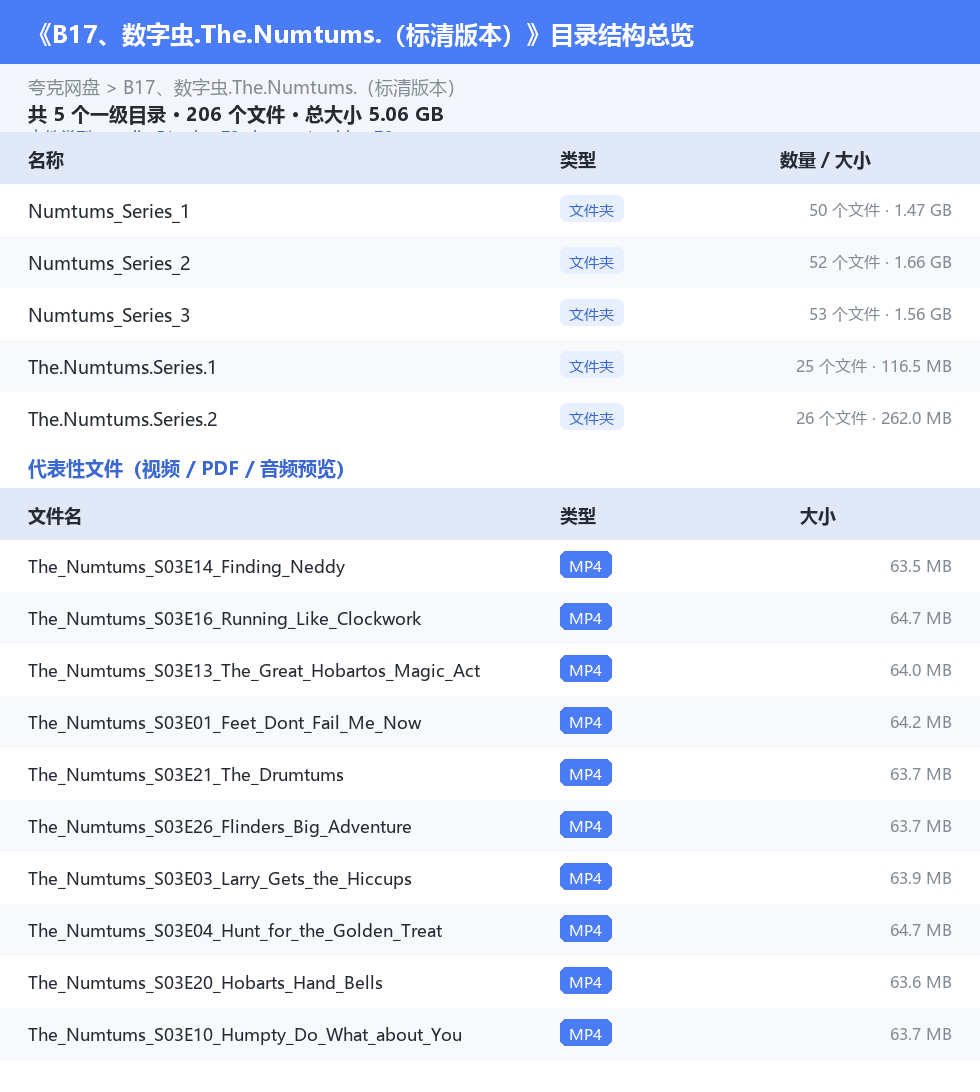This screenshot has height=1092, width=980.
Task: Select the 64.0 MB size value
Action: point(921,670)
